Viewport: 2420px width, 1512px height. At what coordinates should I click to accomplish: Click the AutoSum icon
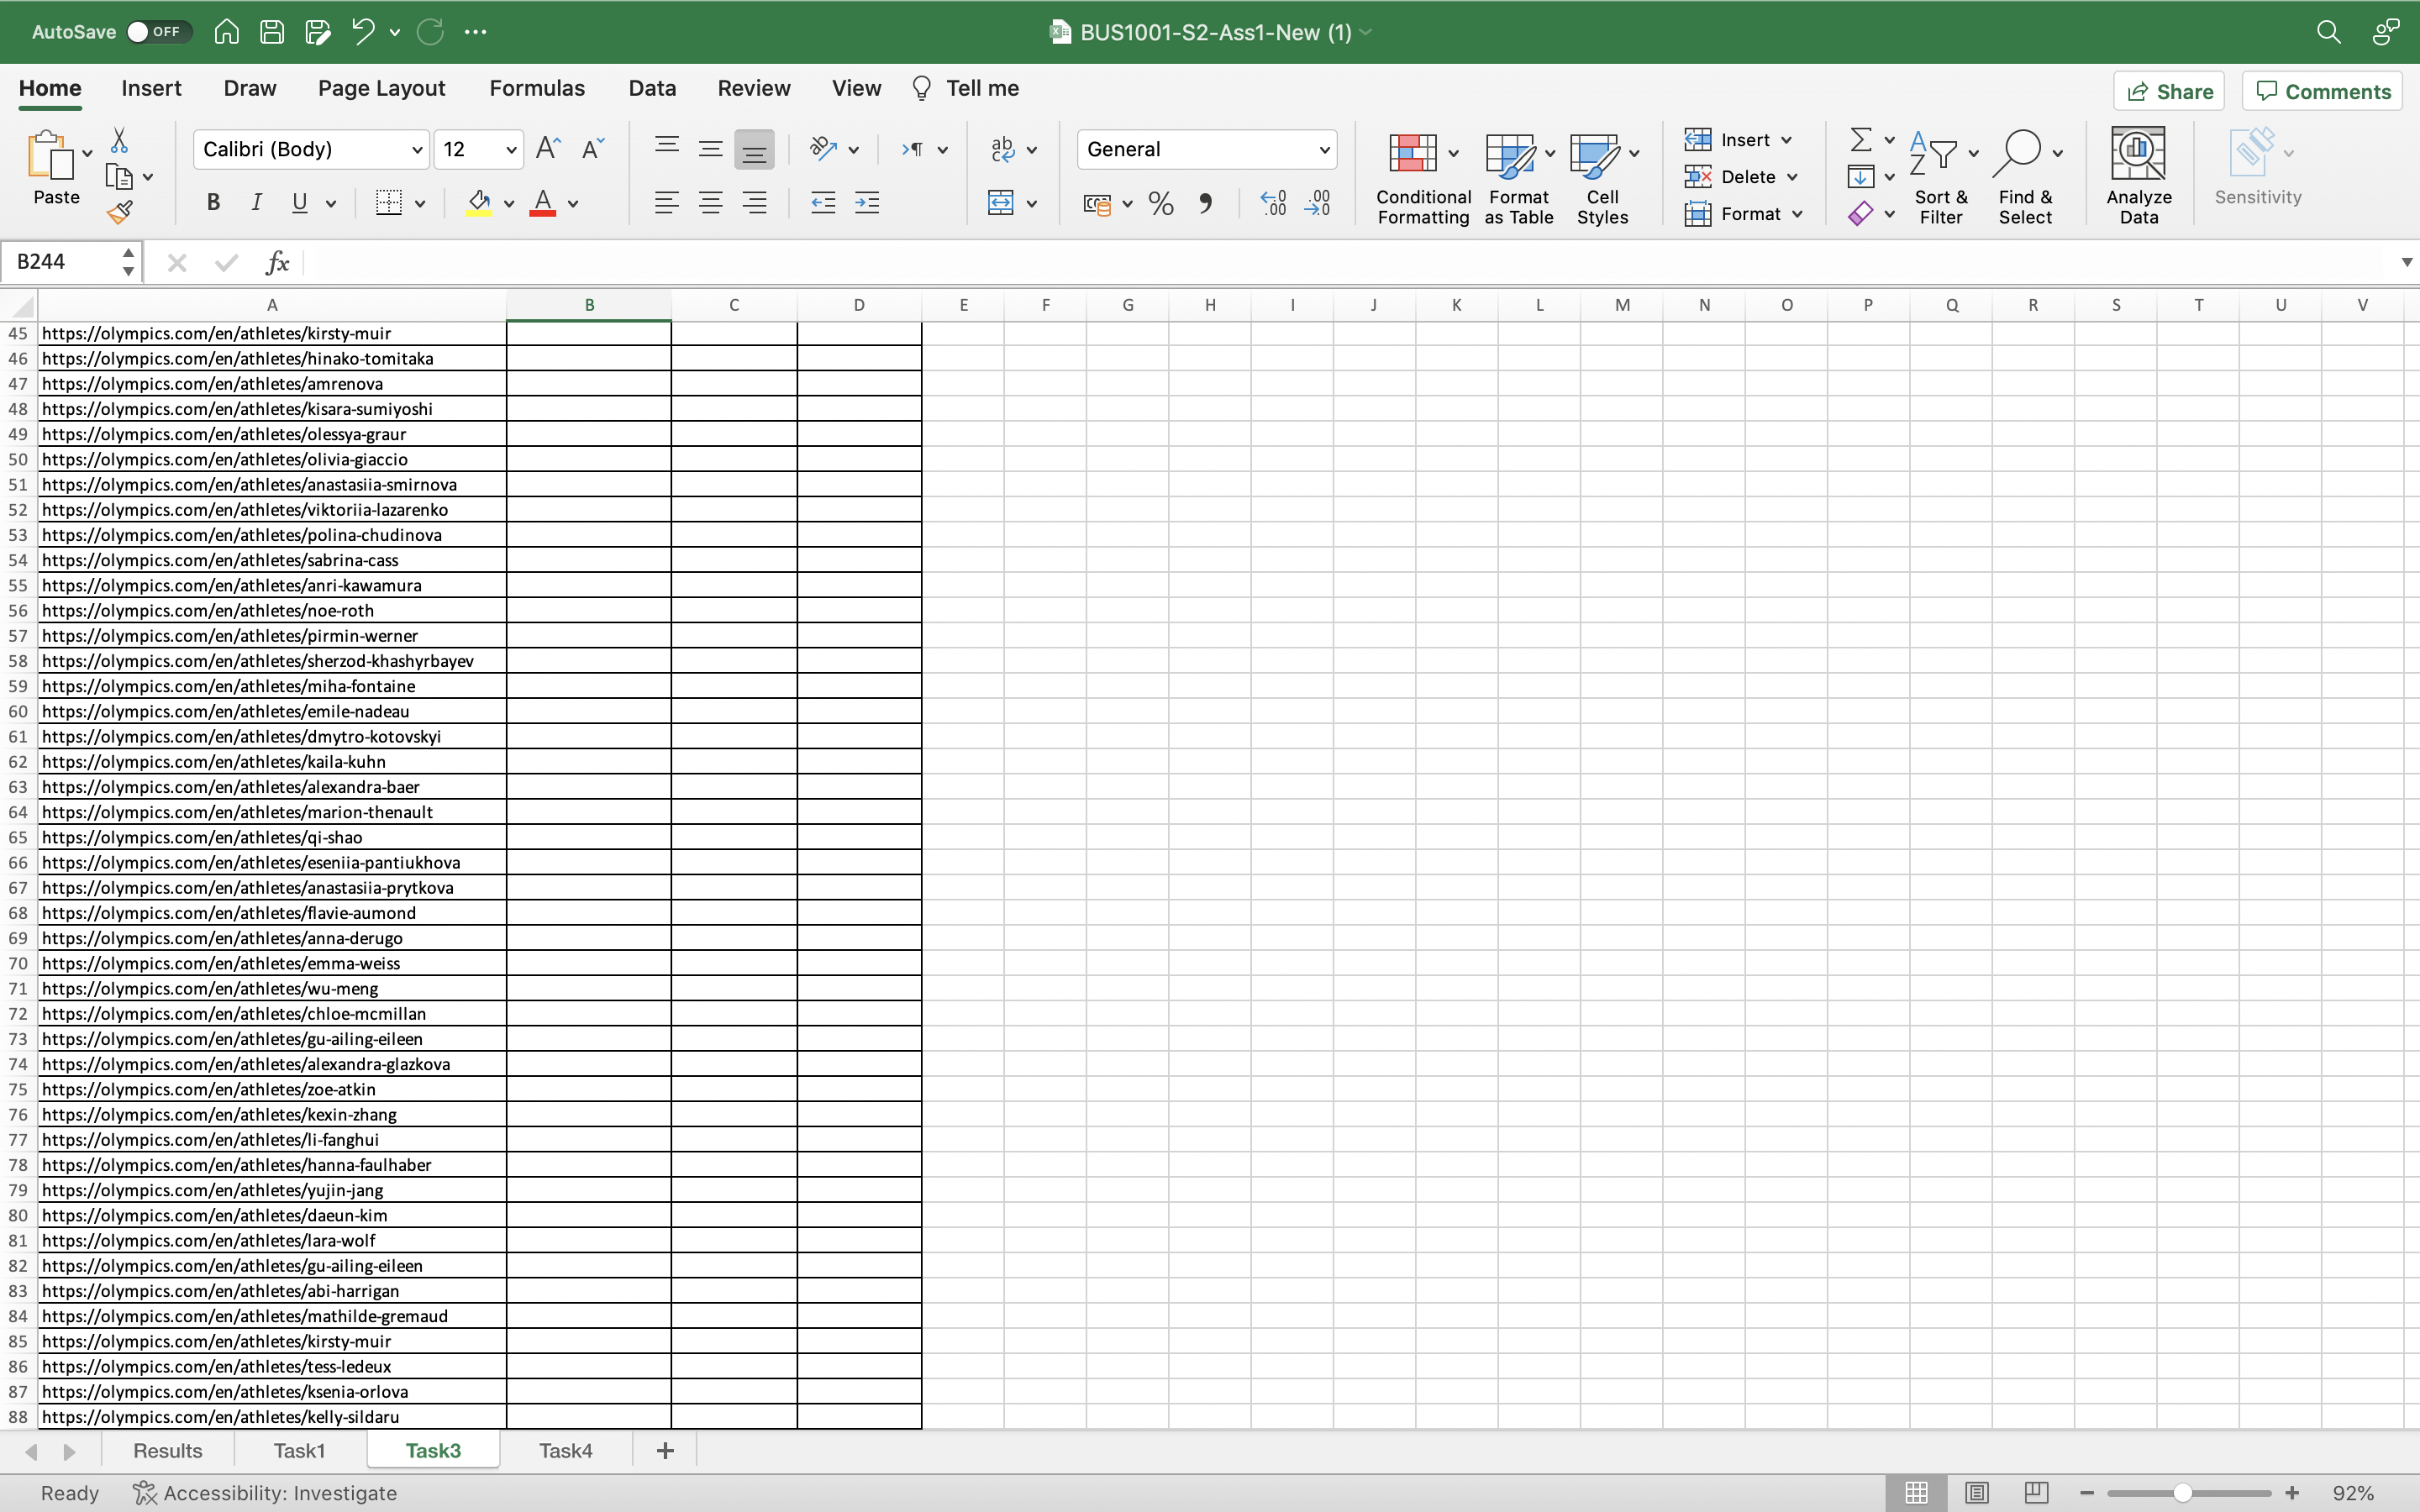(x=1862, y=139)
